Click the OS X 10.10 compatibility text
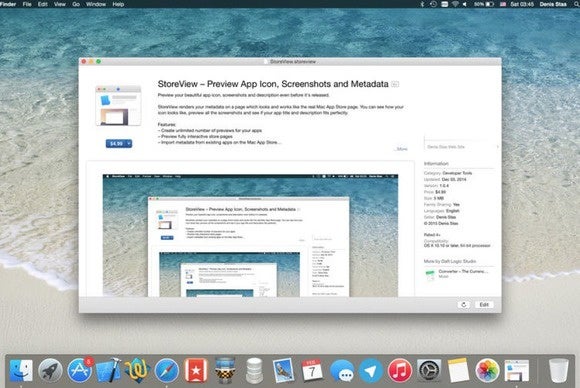 point(457,245)
